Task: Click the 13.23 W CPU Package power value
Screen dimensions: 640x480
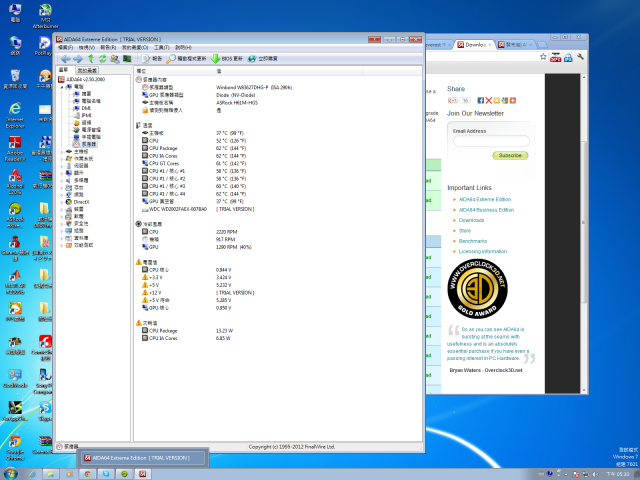Action: pyautogui.click(x=223, y=331)
